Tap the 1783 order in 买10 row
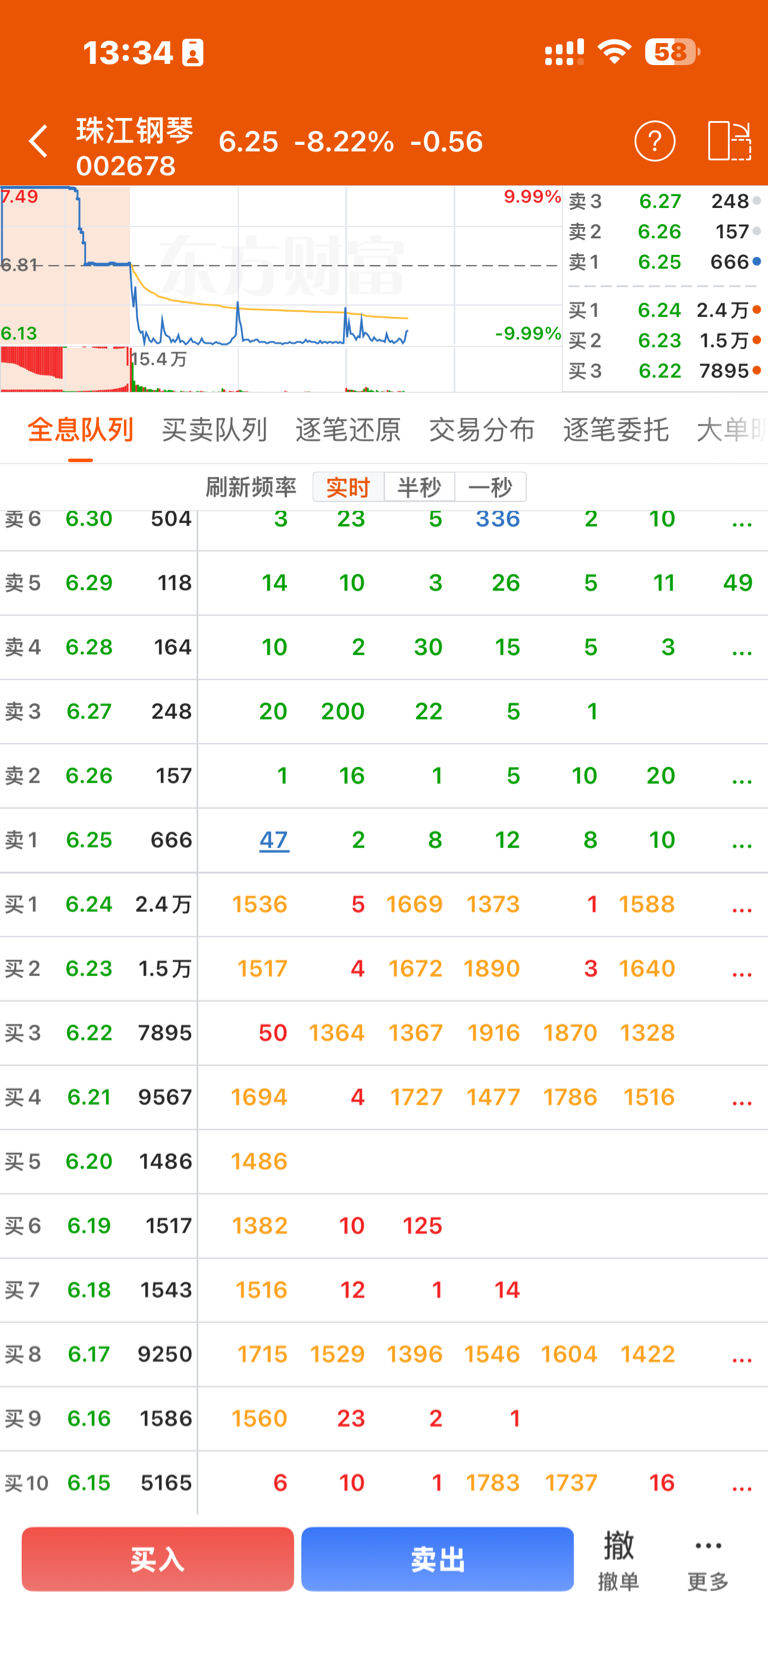Viewport: 768px width, 1665px height. (x=493, y=1482)
